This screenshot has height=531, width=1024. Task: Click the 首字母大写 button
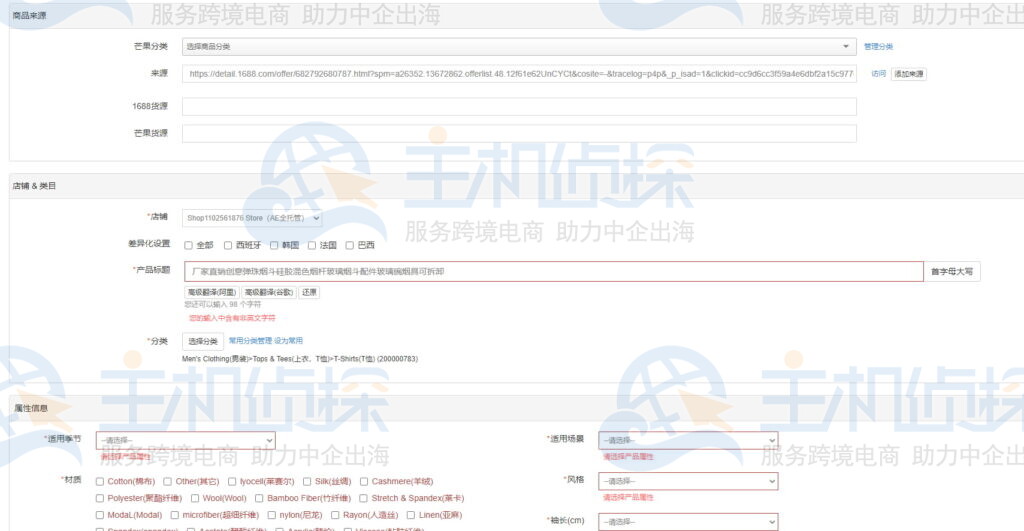click(952, 272)
